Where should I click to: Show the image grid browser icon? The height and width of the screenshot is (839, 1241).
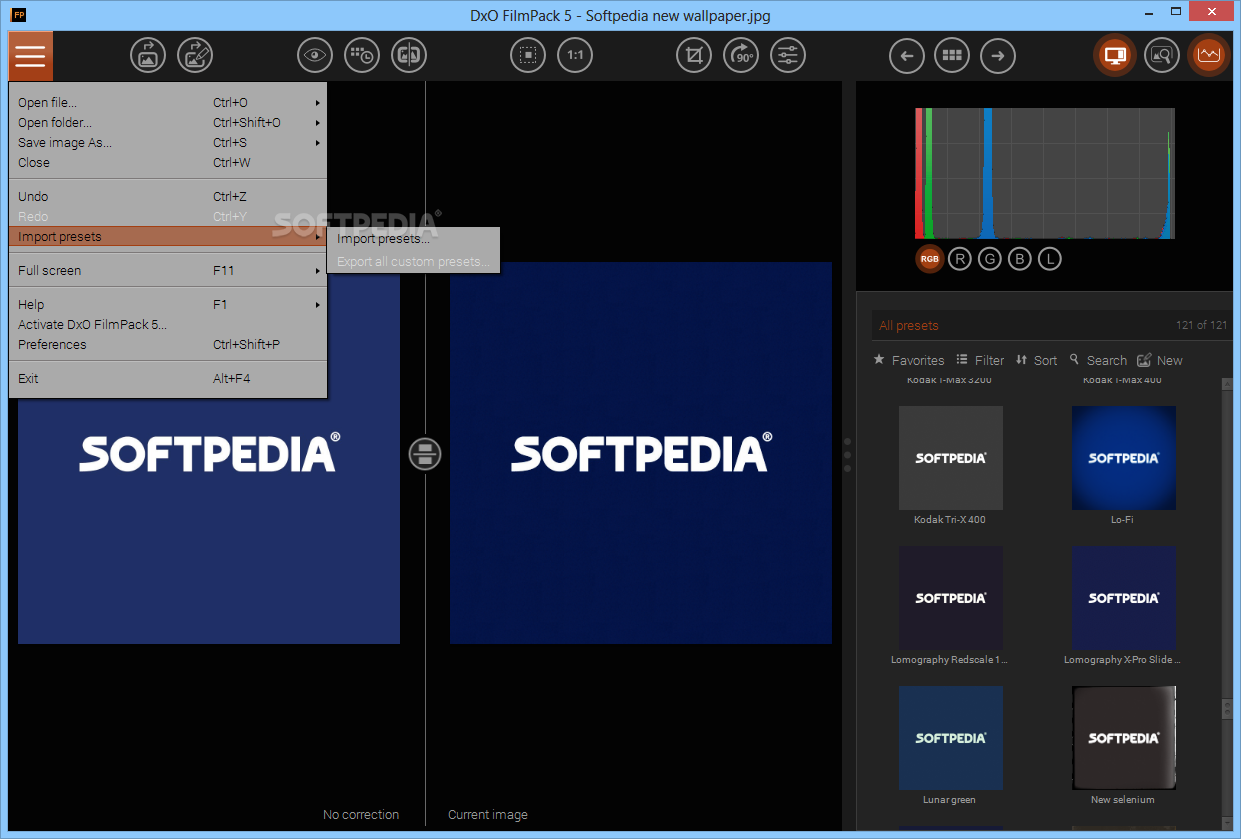point(952,55)
